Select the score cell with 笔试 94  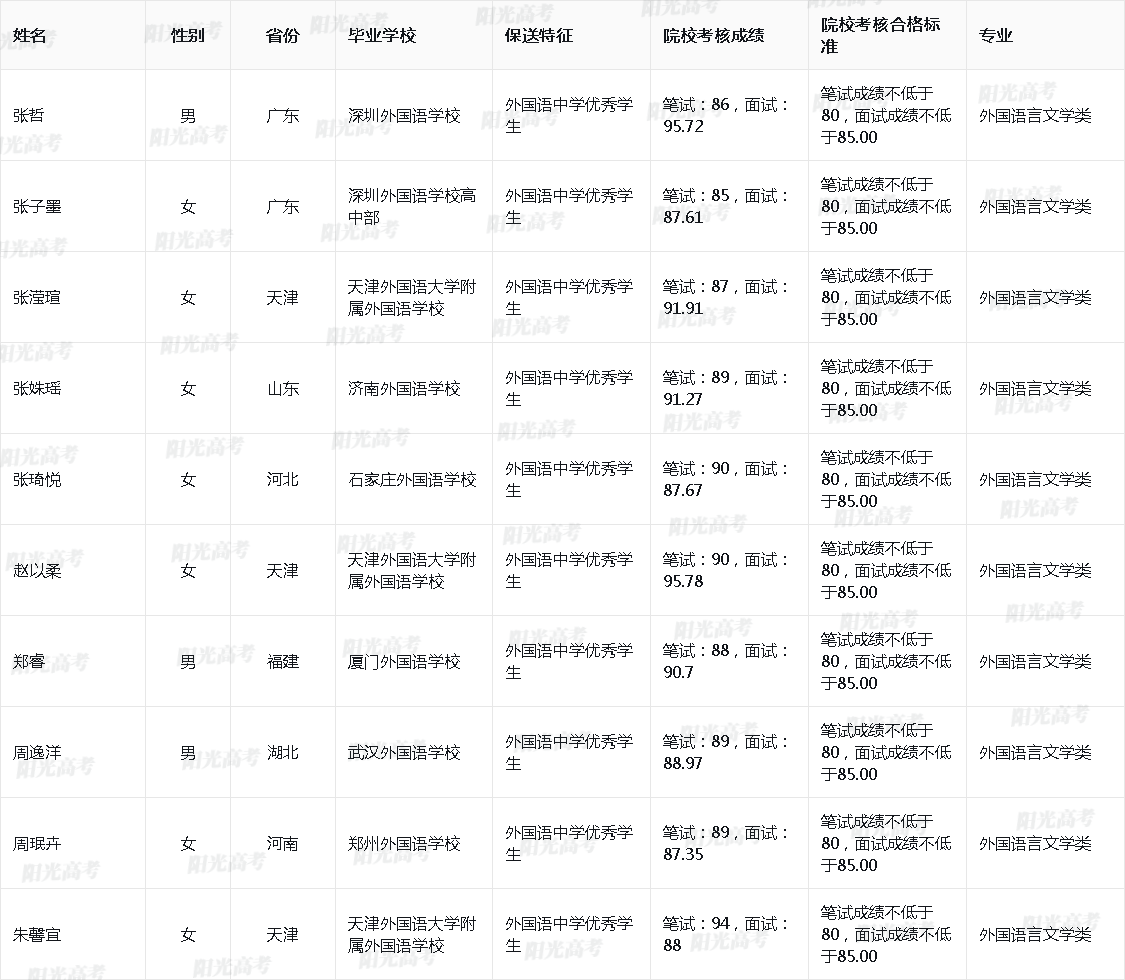(726, 935)
